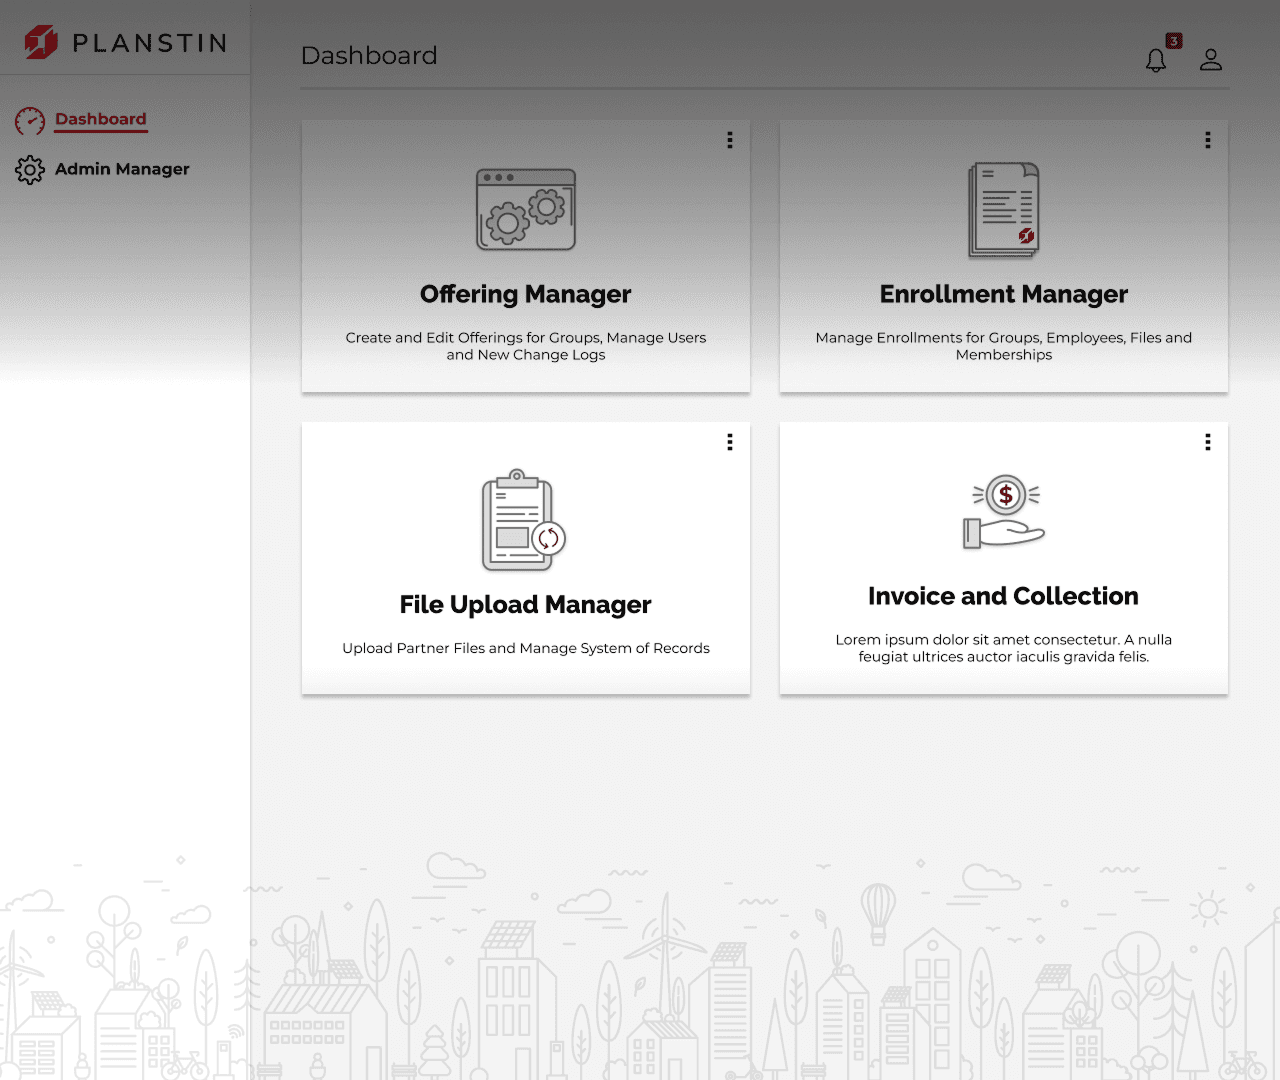1280x1080 pixels.
Task: Open Enrollment Manager card options menu
Action: coord(1208,140)
